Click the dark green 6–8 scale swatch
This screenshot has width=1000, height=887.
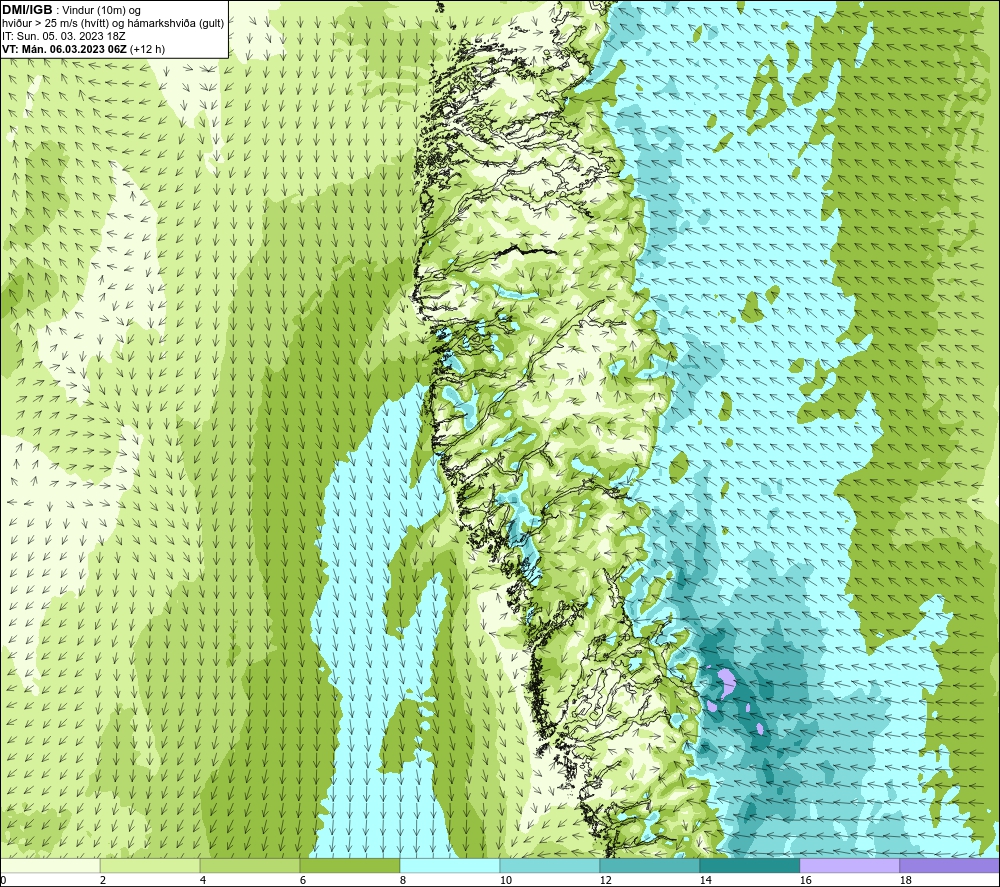[349, 865]
